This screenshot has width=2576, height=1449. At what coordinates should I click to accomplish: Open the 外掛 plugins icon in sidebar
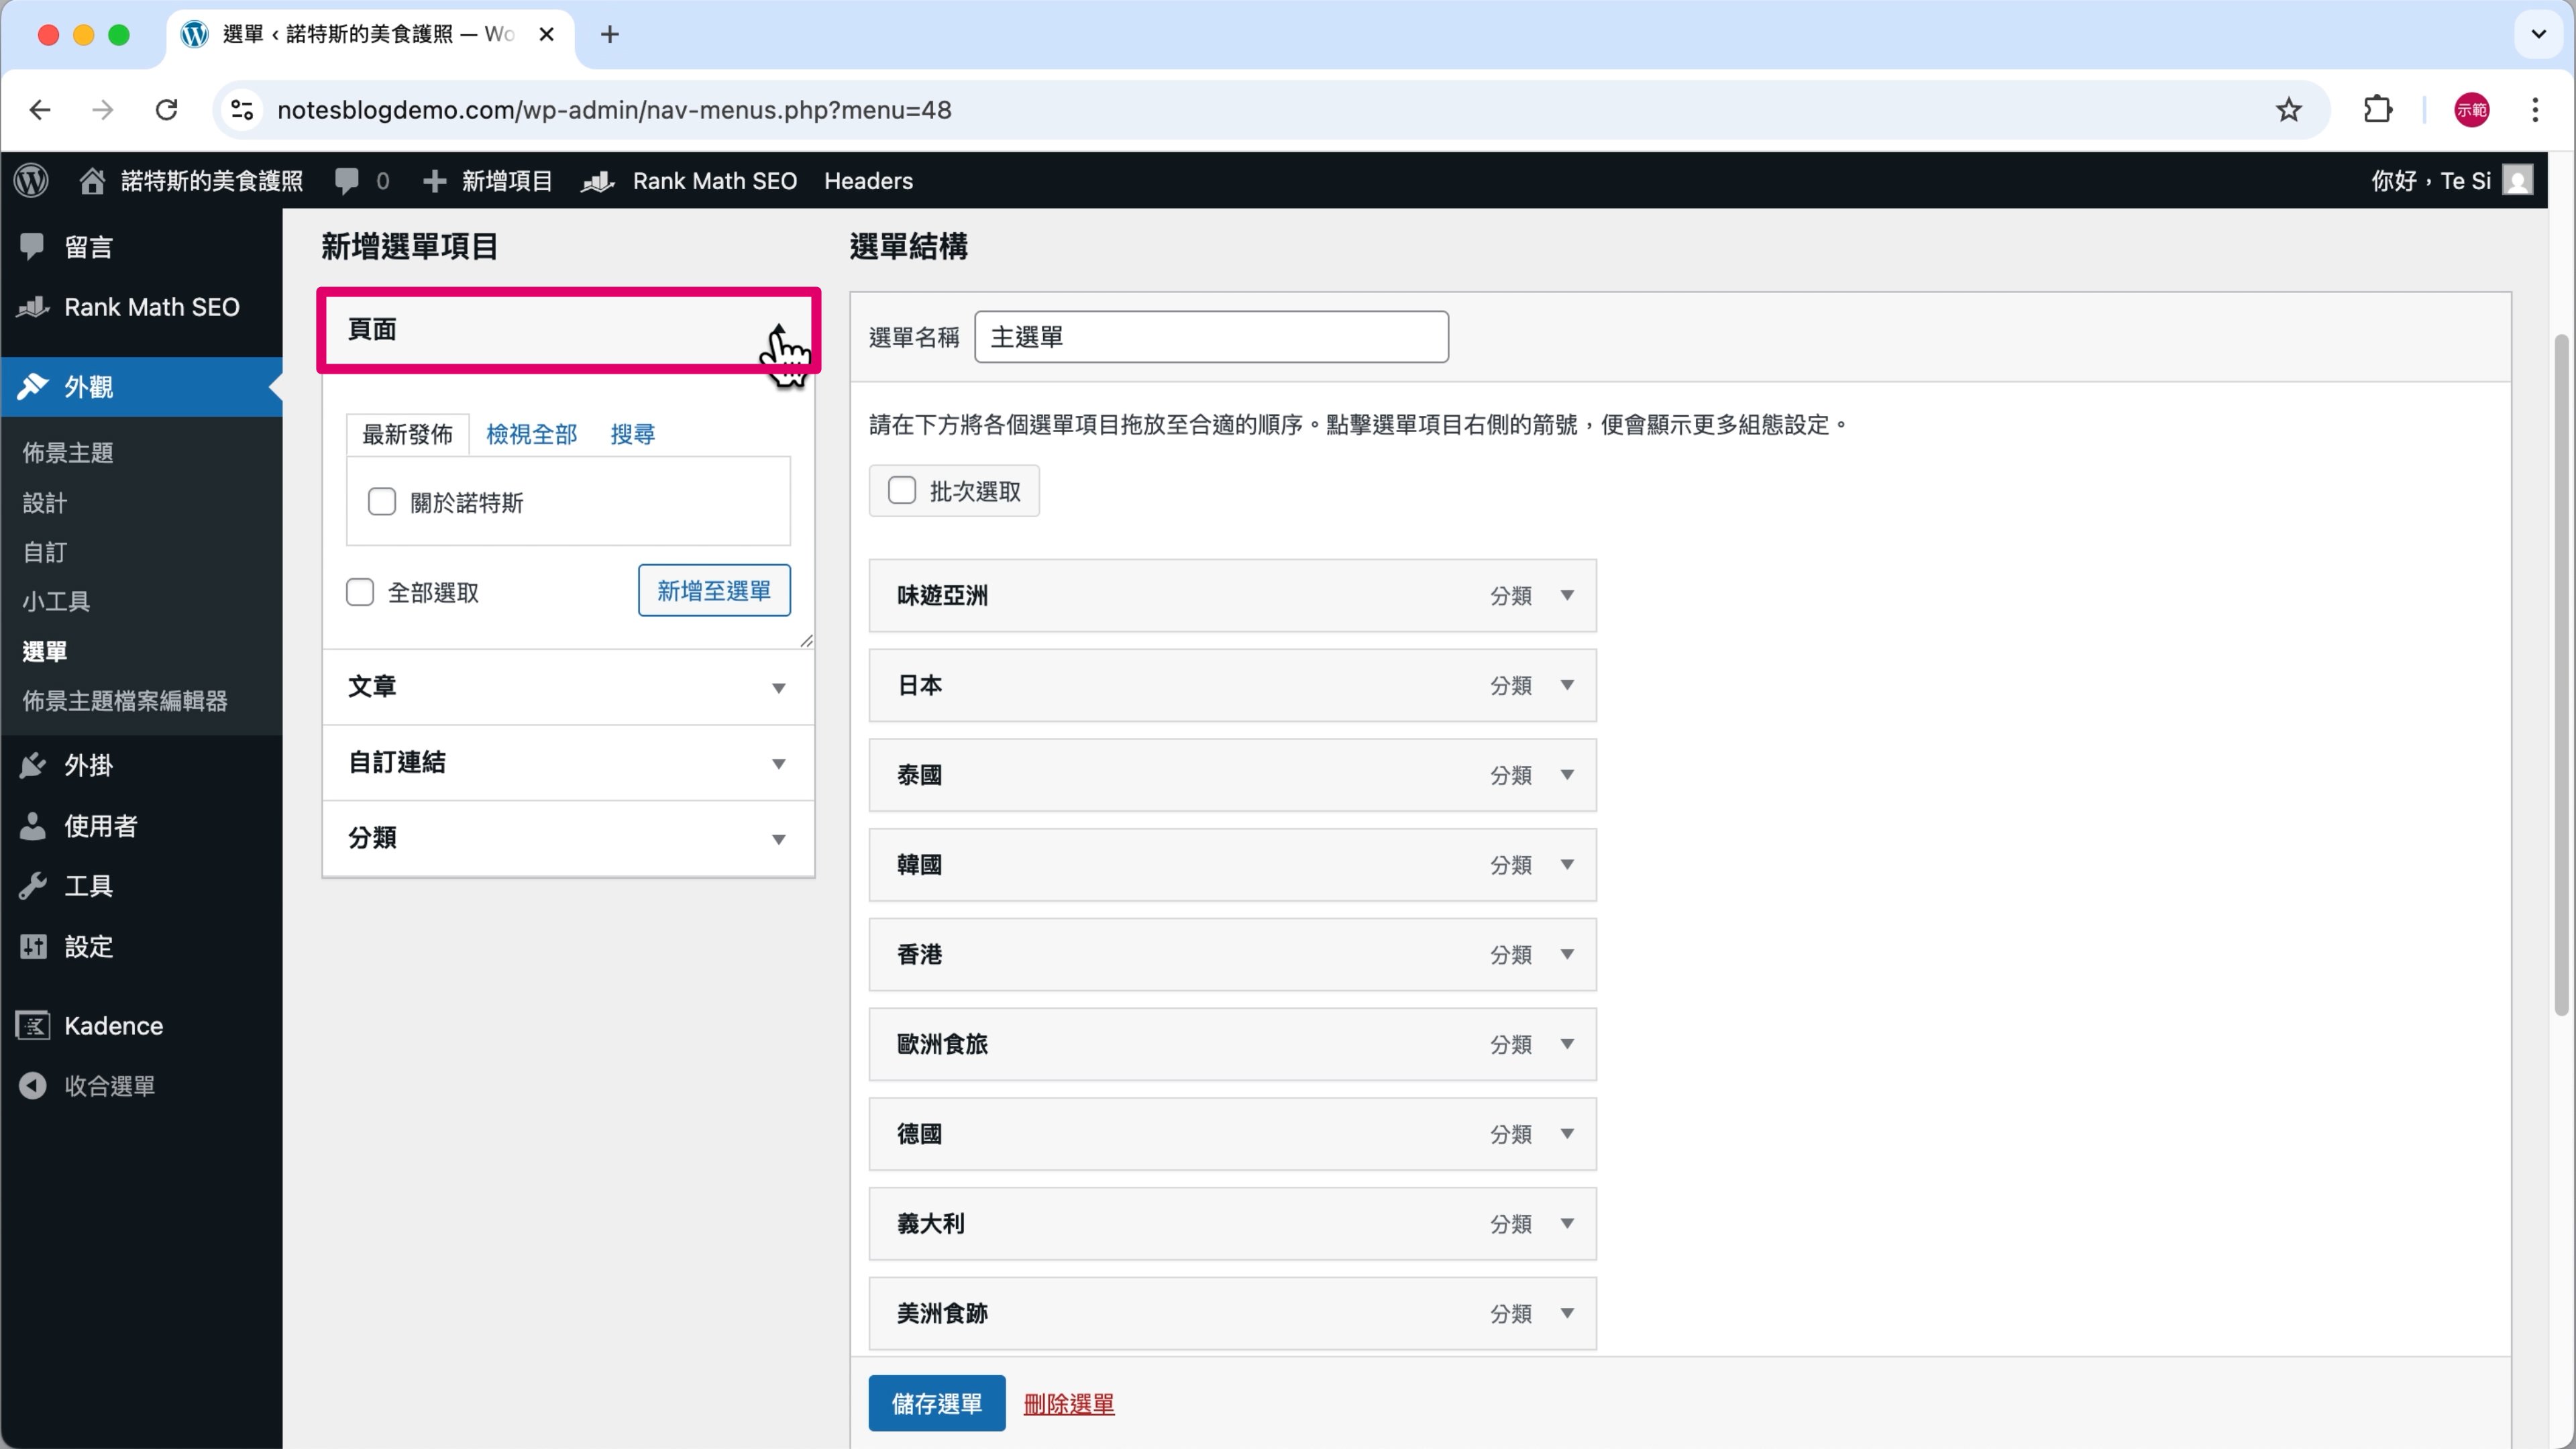[33, 766]
